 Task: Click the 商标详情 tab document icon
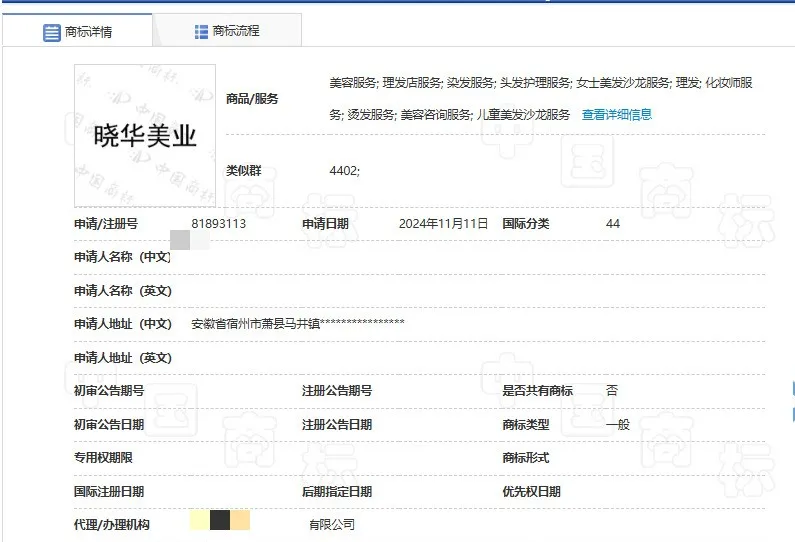click(52, 32)
